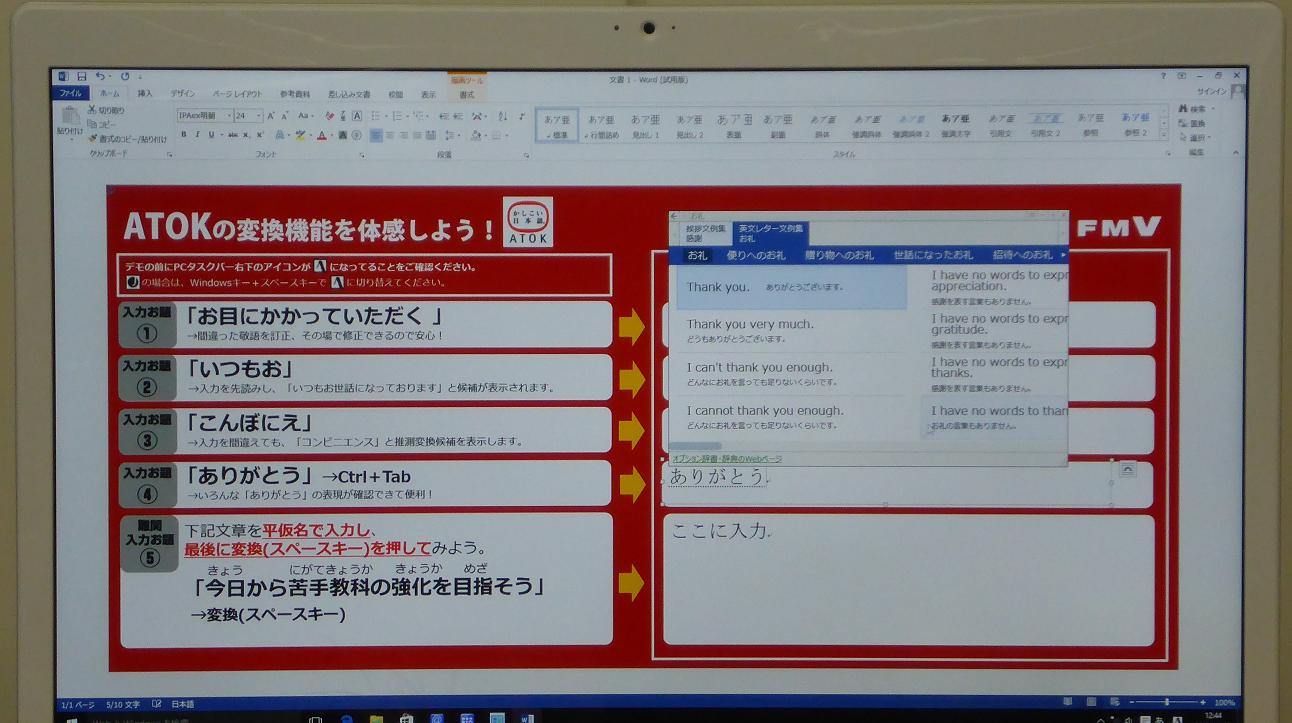Click the Undo arrow in the title bar
The image size is (1292, 723).
[x=100, y=77]
